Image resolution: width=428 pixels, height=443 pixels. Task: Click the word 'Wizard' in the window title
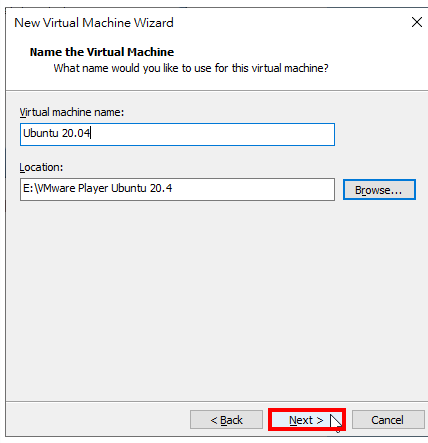pos(154,23)
